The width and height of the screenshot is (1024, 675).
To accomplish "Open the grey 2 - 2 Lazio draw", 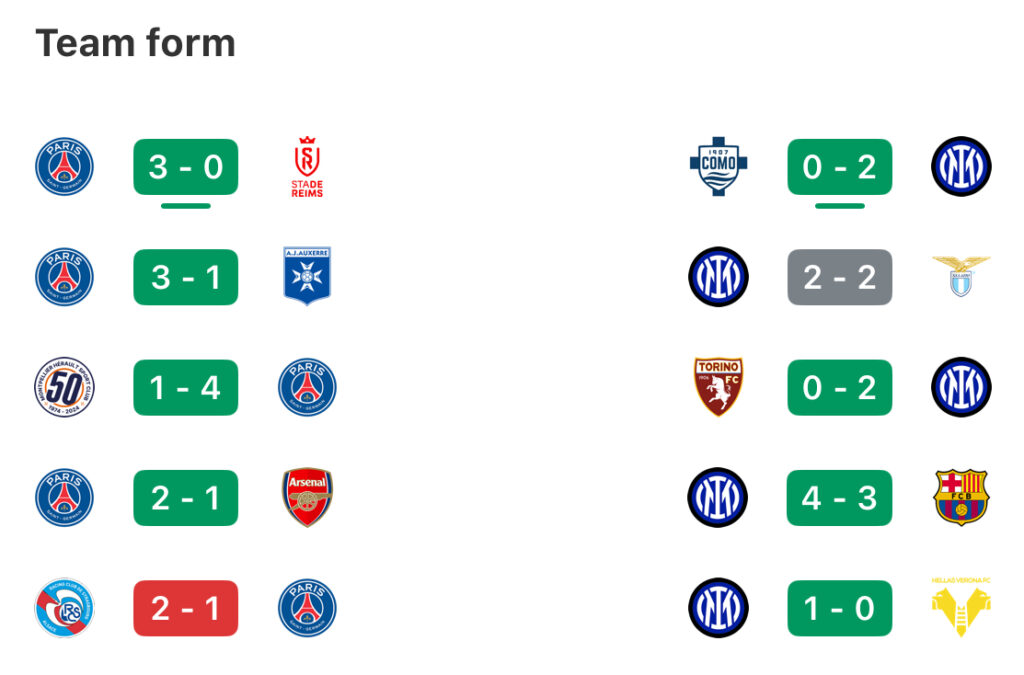I will point(840,277).
